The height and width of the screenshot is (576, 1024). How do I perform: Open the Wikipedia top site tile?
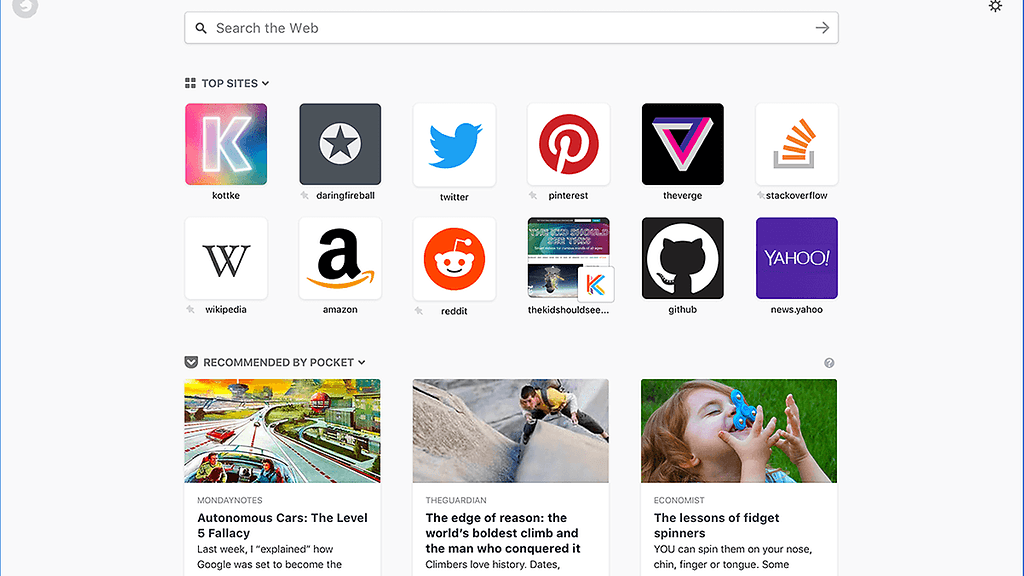tap(226, 258)
